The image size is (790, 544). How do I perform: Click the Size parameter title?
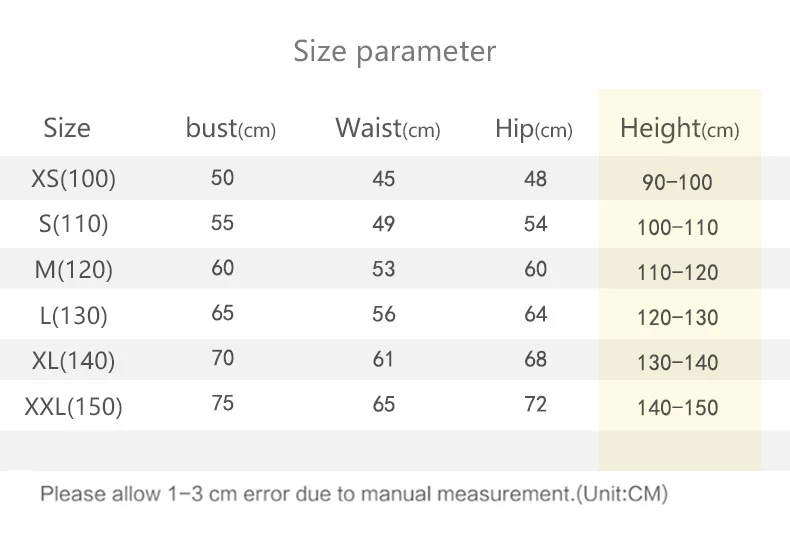[394, 51]
